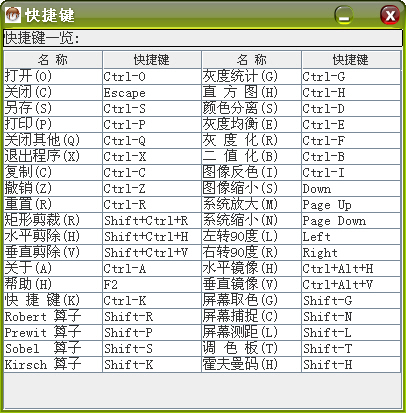Select the 直方图(H) cell

click(x=251, y=93)
